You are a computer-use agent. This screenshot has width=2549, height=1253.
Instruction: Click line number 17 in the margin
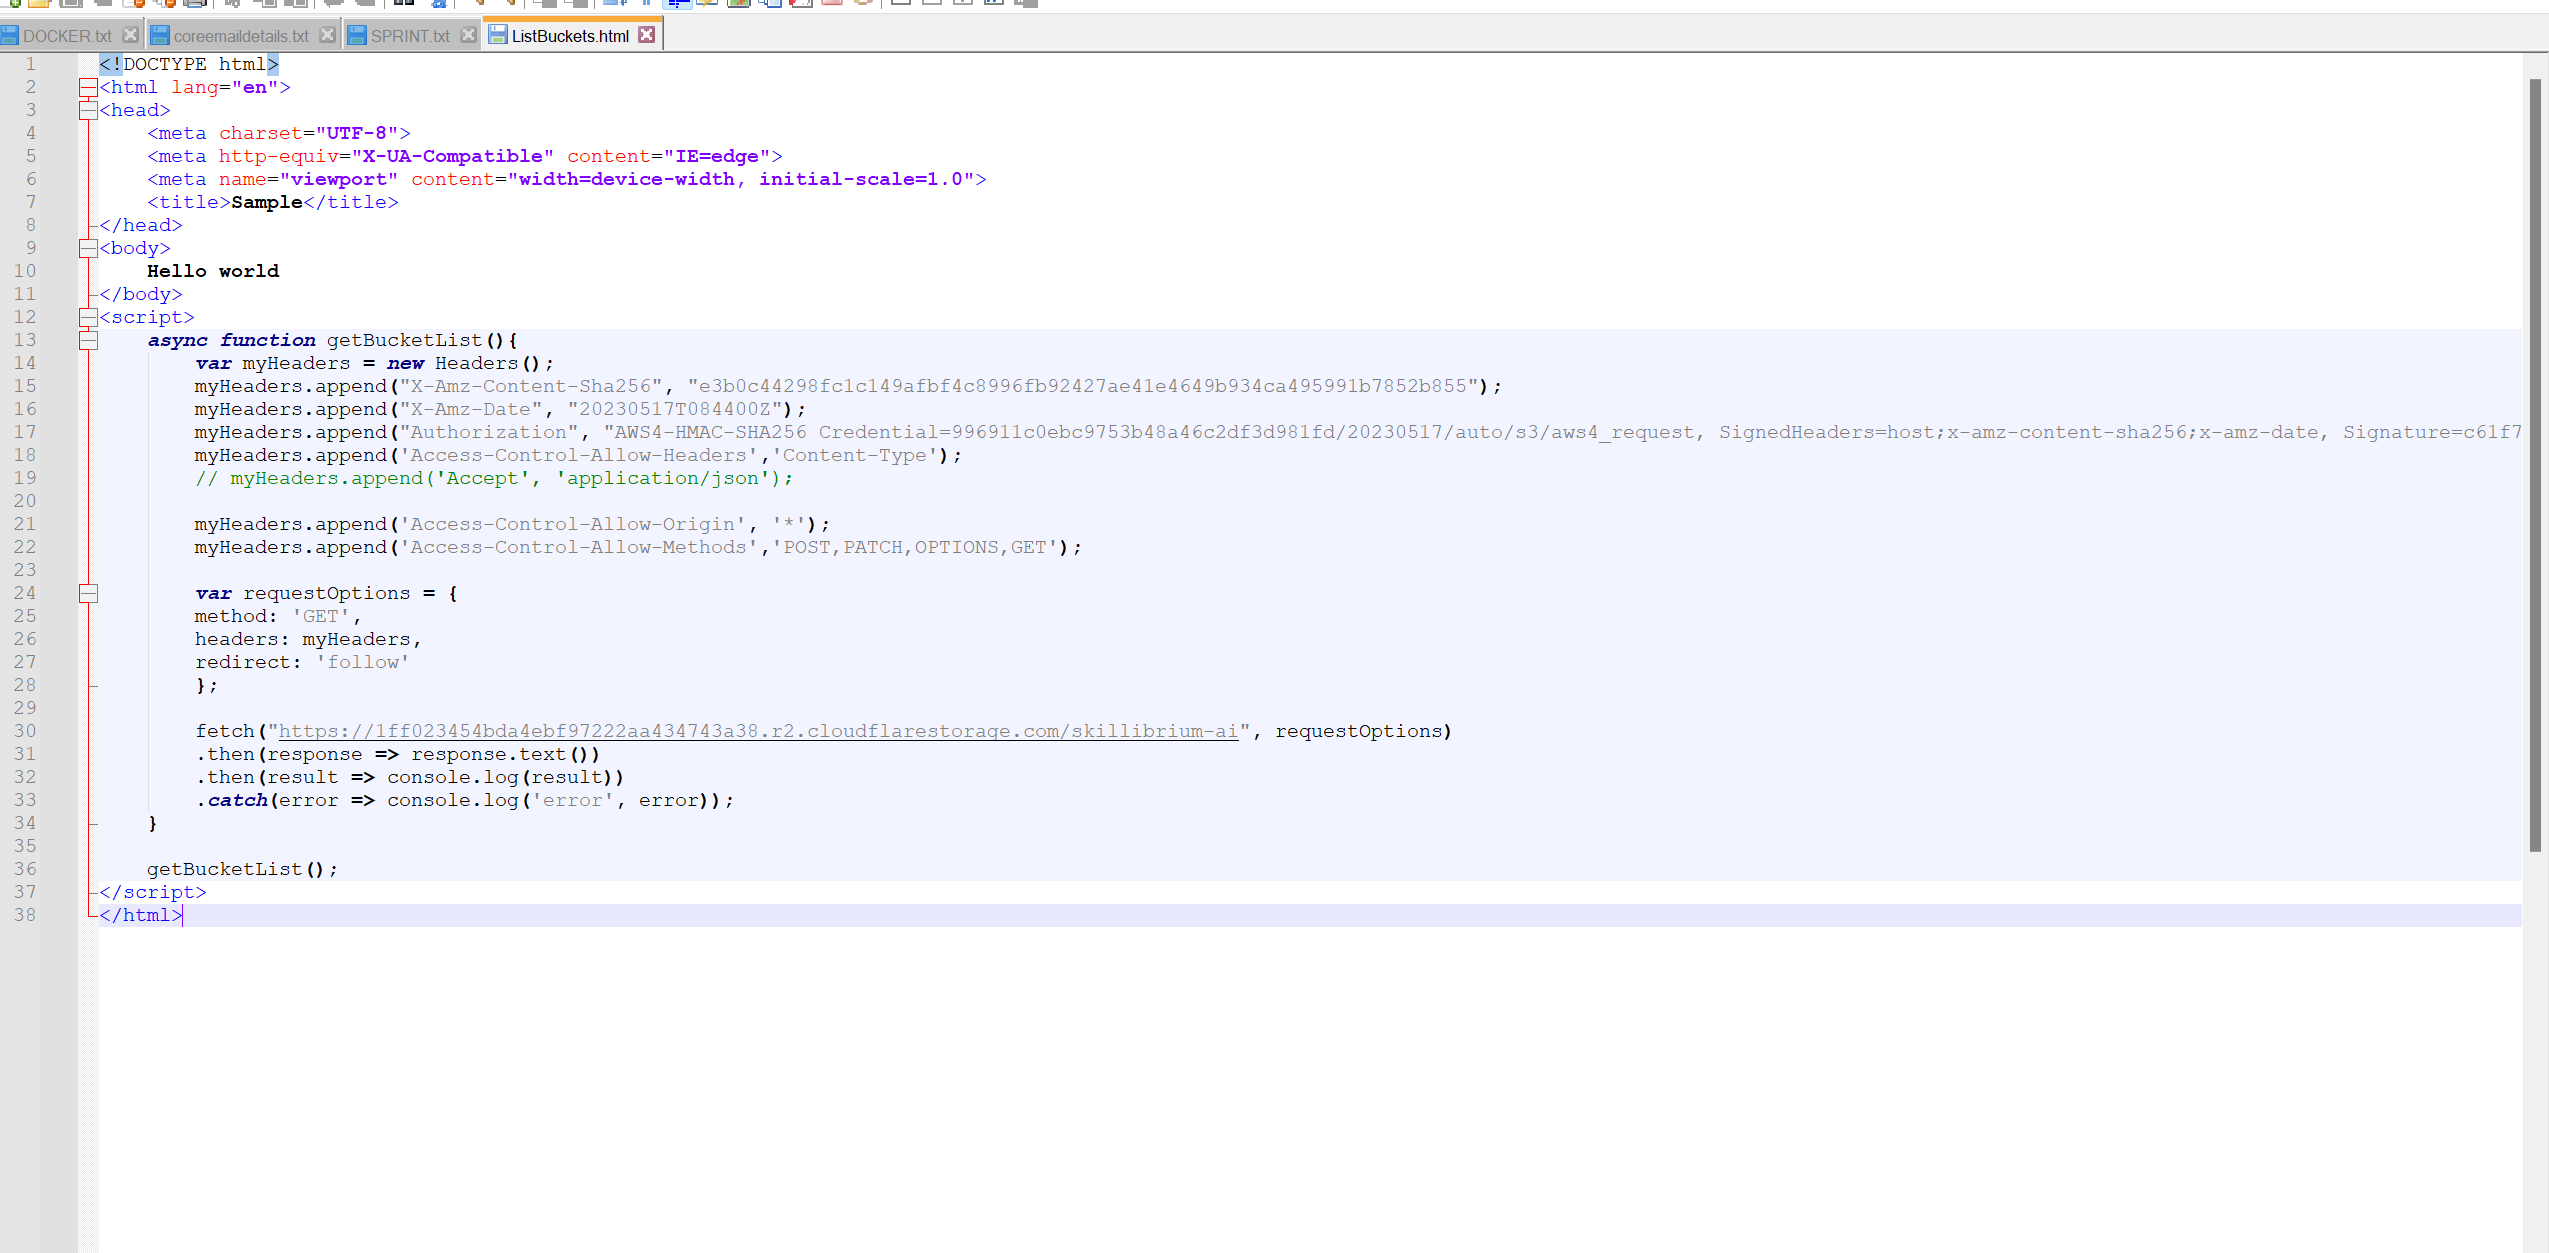pos(25,433)
